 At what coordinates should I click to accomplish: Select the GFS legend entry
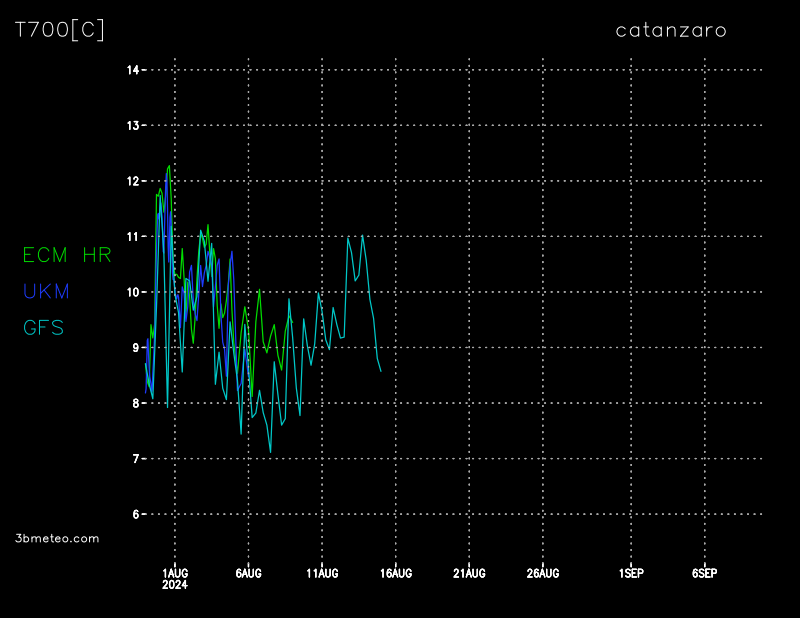44,327
